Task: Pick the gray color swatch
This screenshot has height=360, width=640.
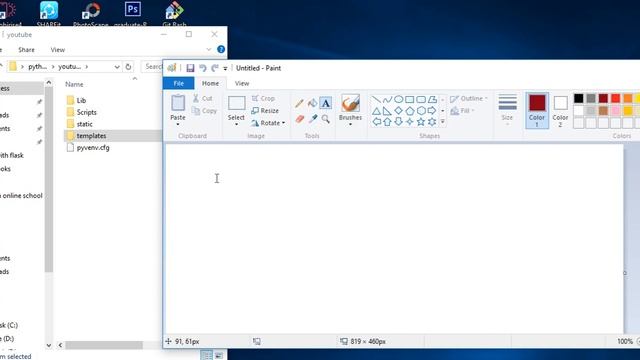Action: pos(591,98)
